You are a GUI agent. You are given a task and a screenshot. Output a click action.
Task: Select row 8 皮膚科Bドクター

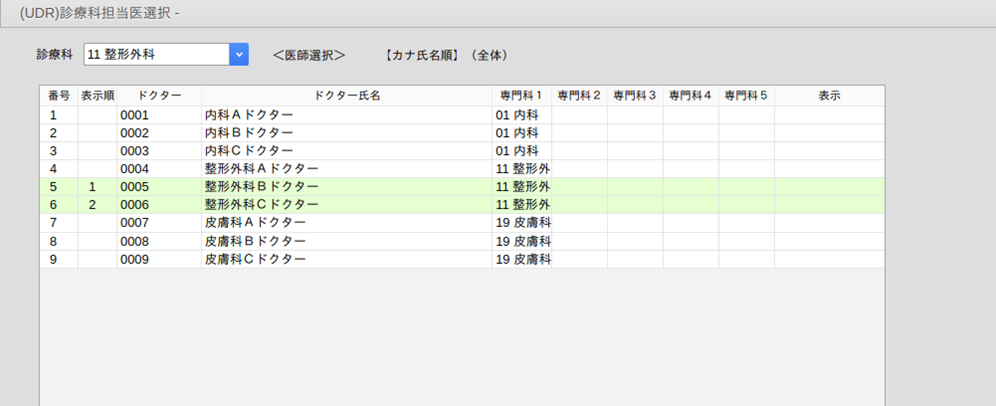click(462, 241)
